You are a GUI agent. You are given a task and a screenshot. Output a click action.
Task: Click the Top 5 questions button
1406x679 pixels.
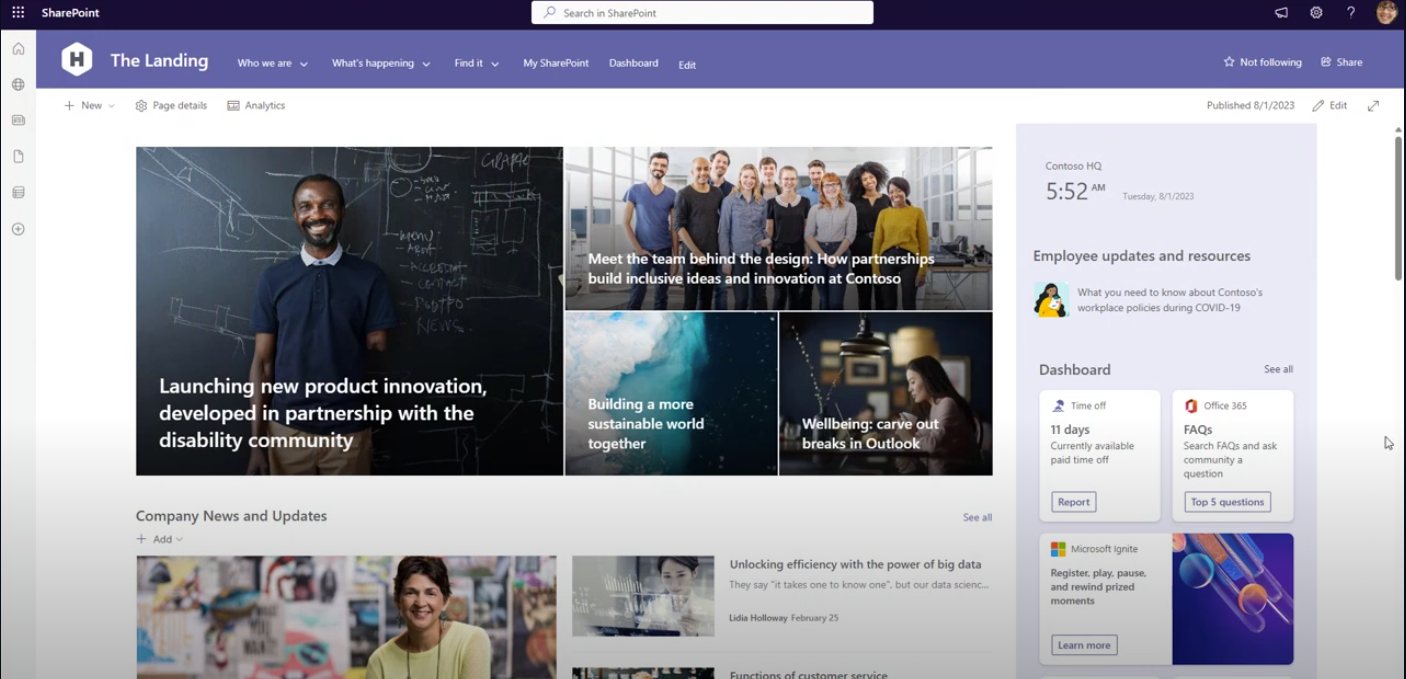(x=1227, y=502)
